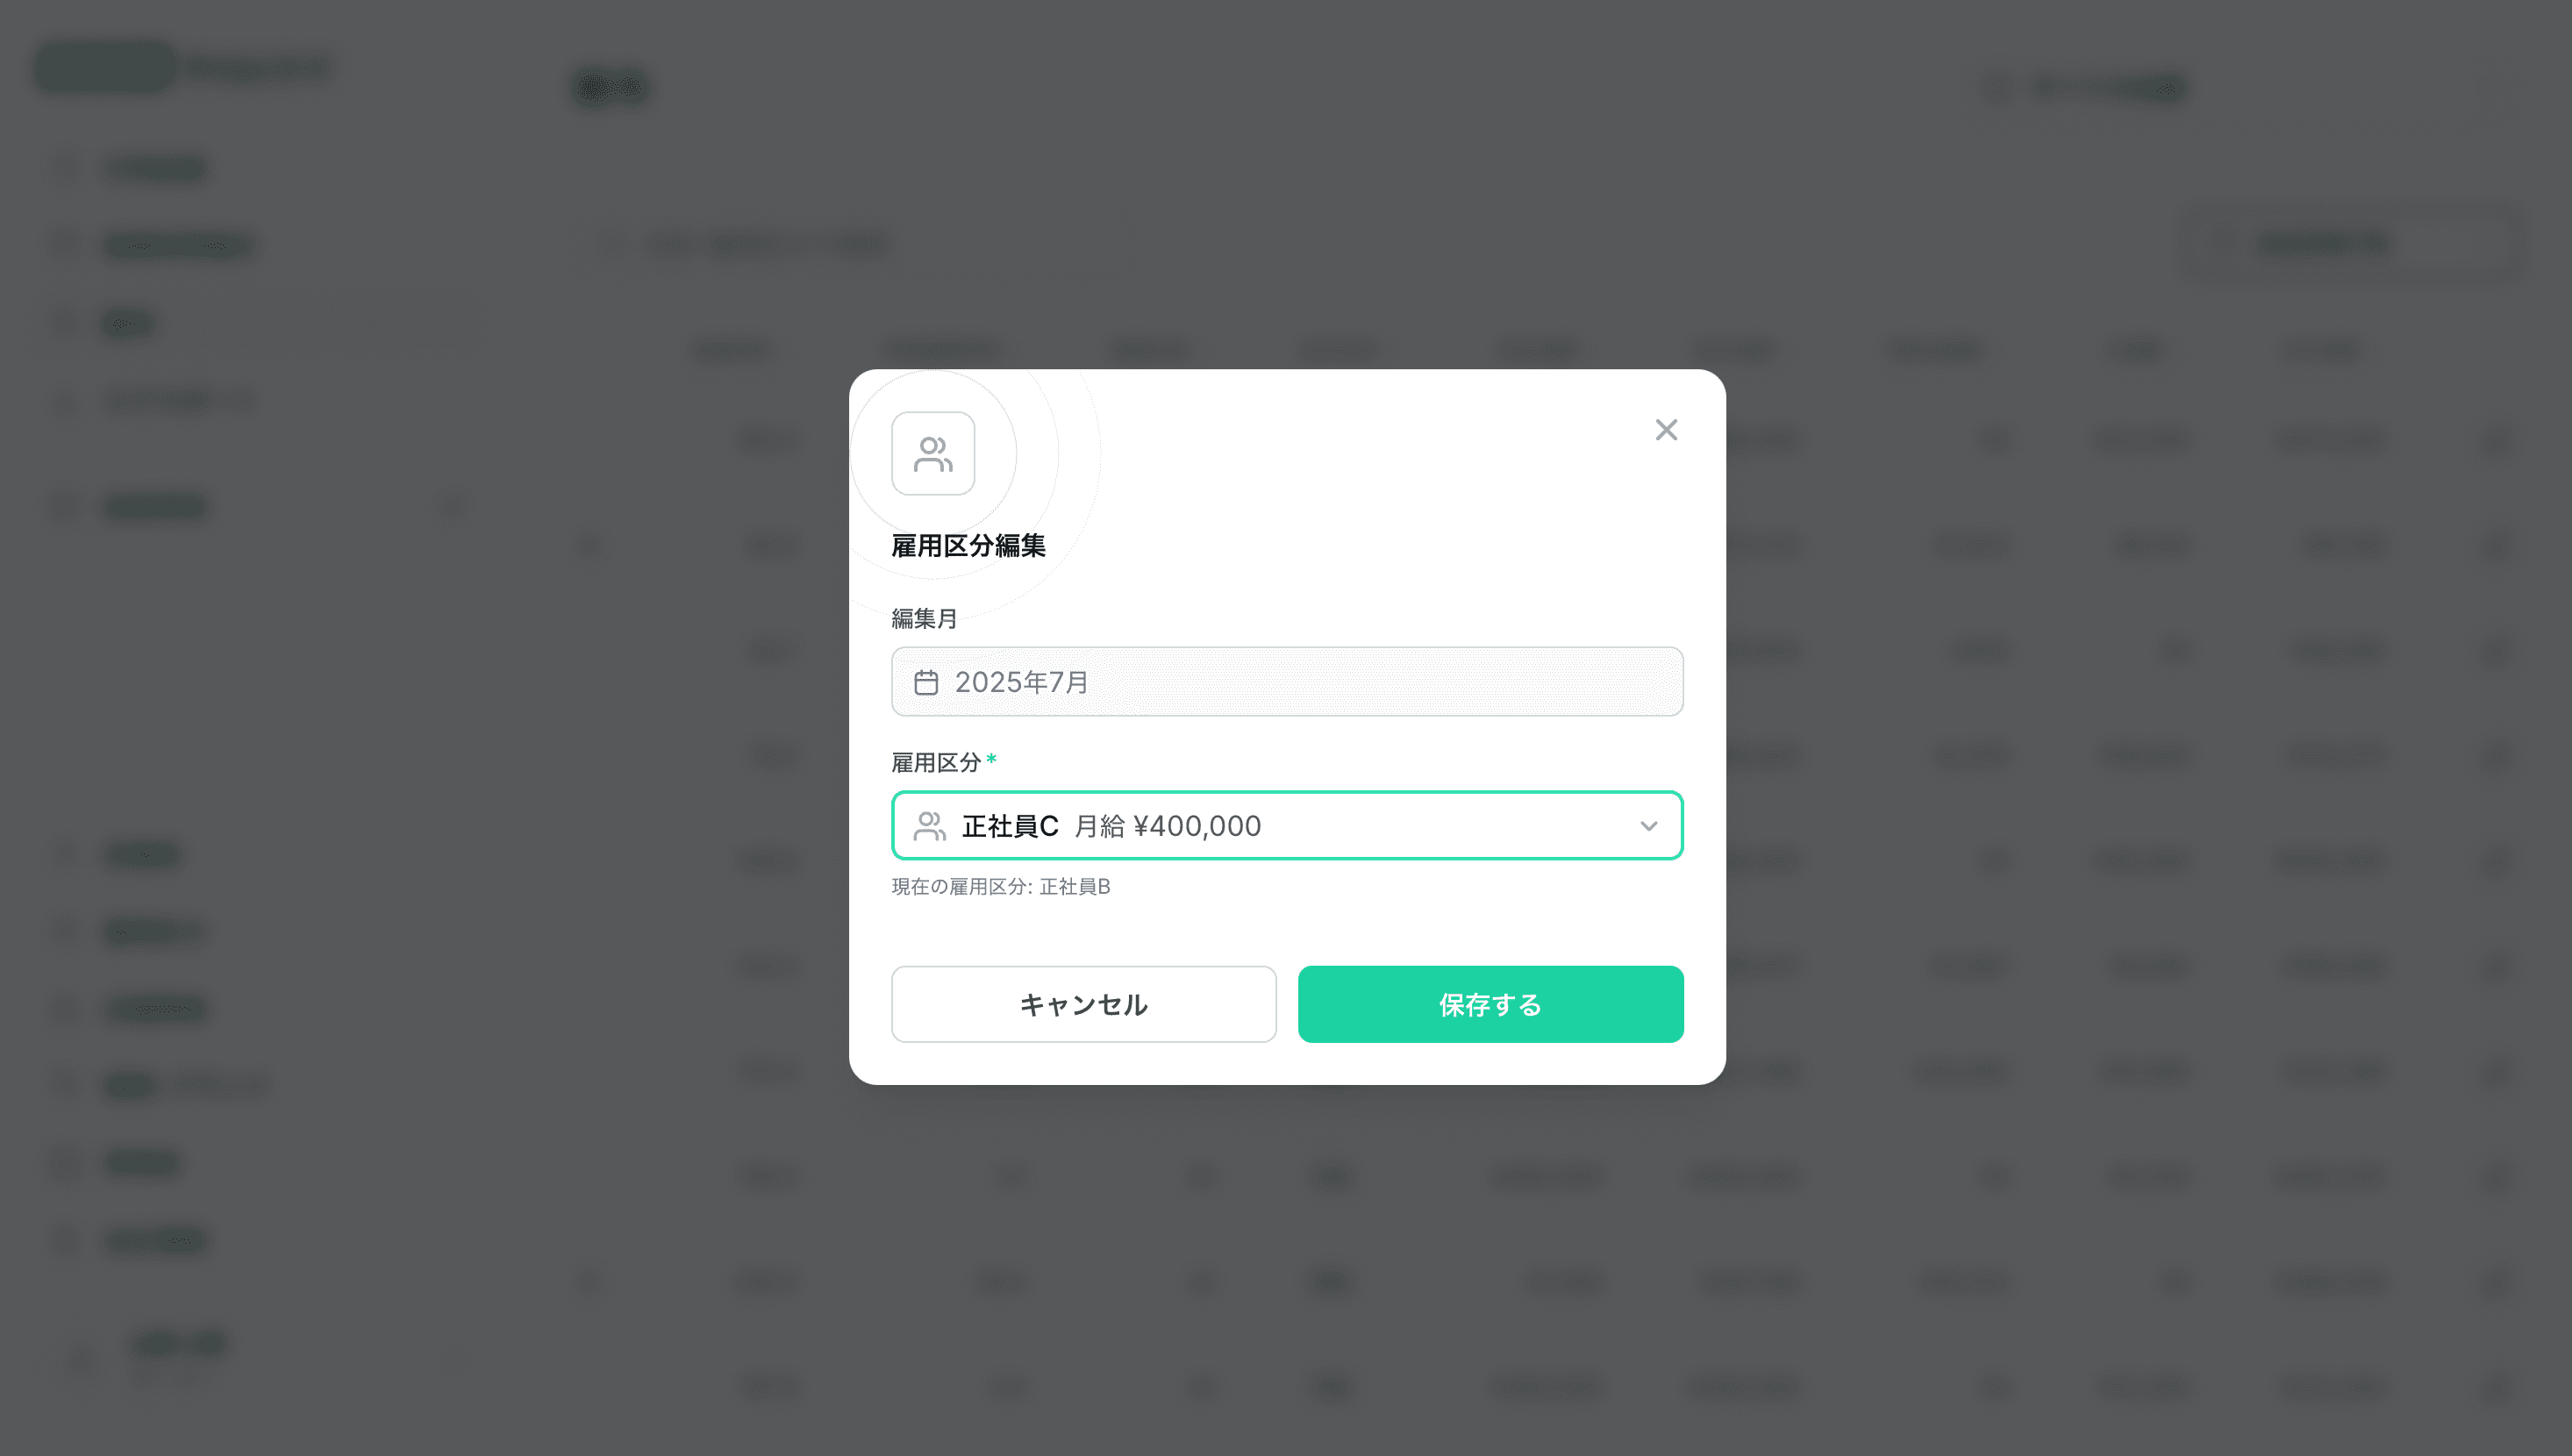The height and width of the screenshot is (1456, 2572).
Task: Click the blurred search bar above the table
Action: (860, 244)
